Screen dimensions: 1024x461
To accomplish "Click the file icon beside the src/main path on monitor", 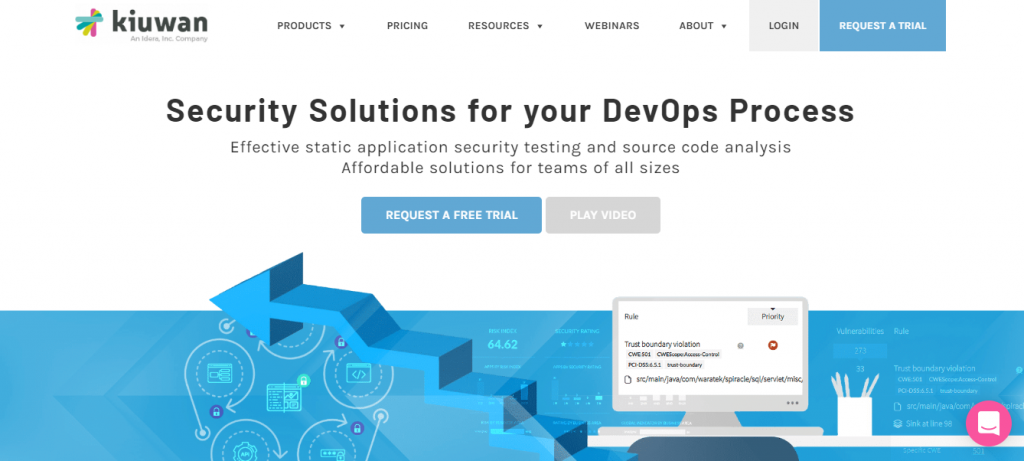I will [628, 379].
